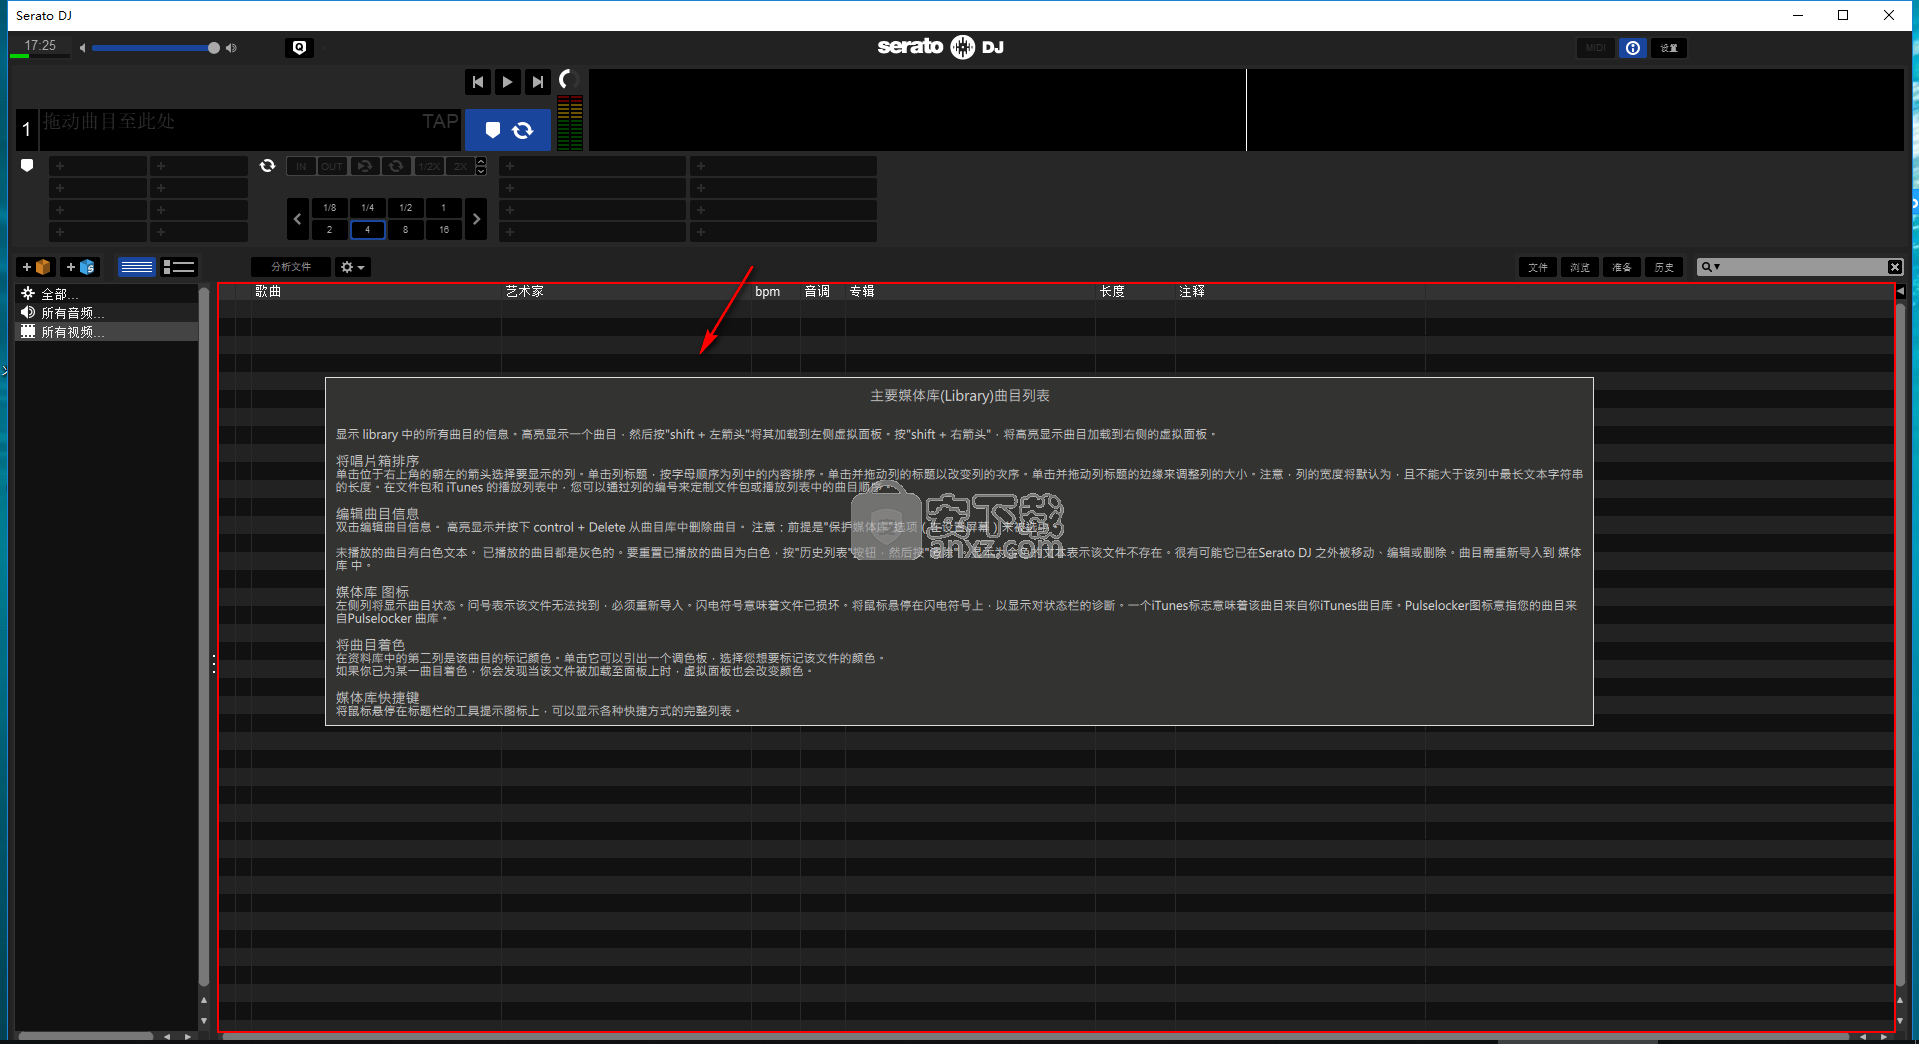Open the 准备 prepare panel
Screen dimensions: 1919x1044
click(1622, 267)
